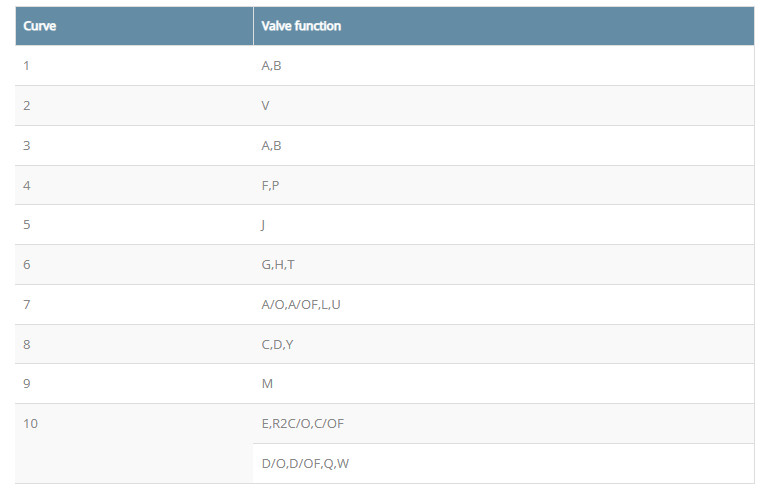The height and width of the screenshot is (489, 768).
Task: Select the curve number 2 cell
Action: (27, 105)
